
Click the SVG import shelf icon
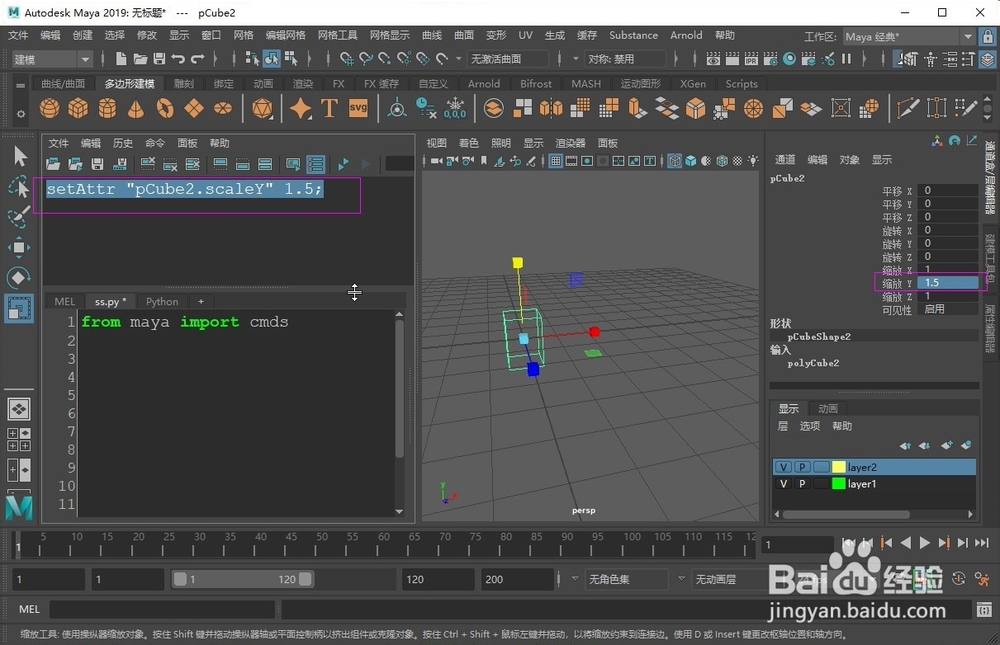tap(358, 108)
